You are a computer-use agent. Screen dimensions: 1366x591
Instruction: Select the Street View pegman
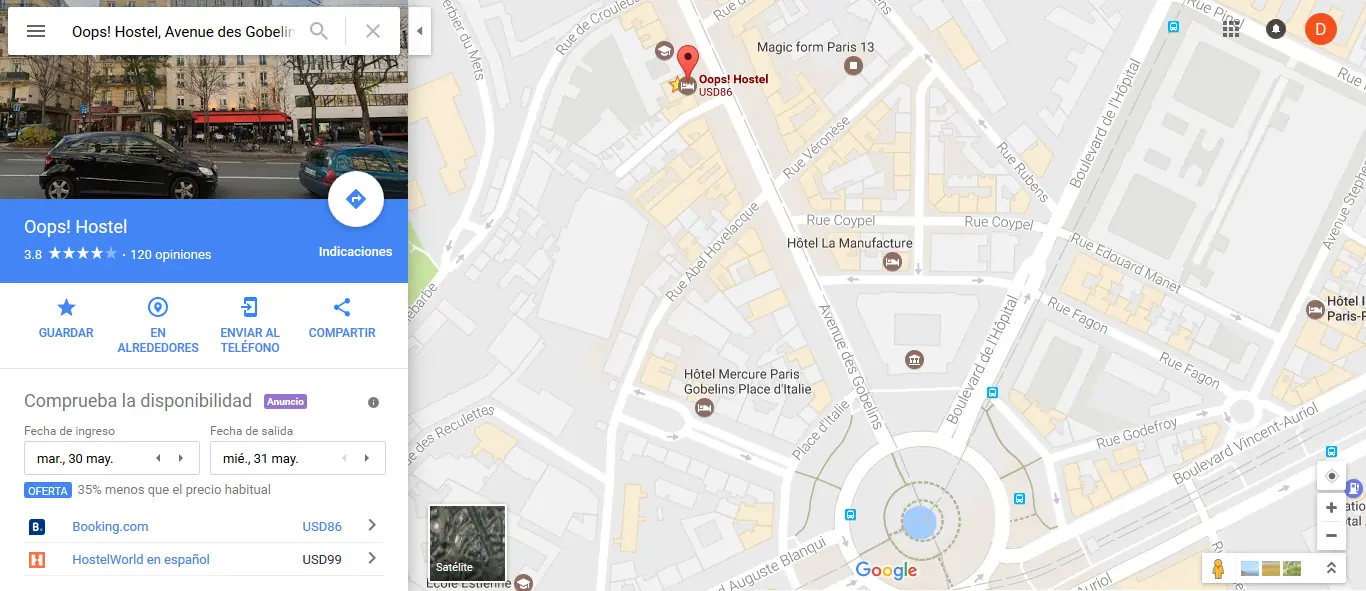tap(1218, 569)
